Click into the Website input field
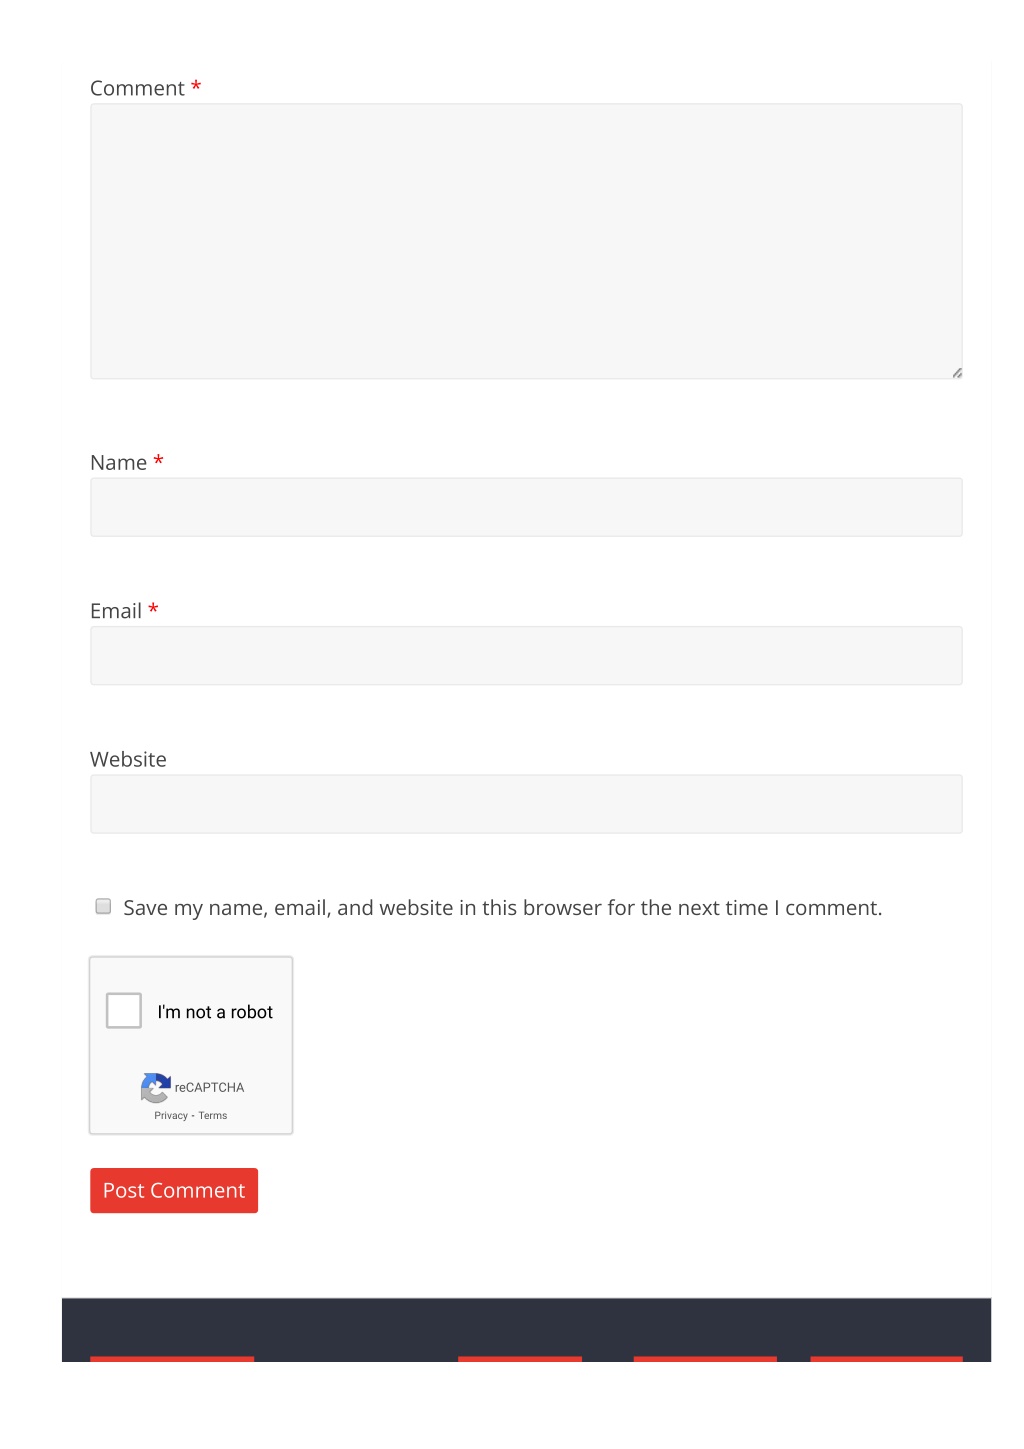 [x=526, y=804]
